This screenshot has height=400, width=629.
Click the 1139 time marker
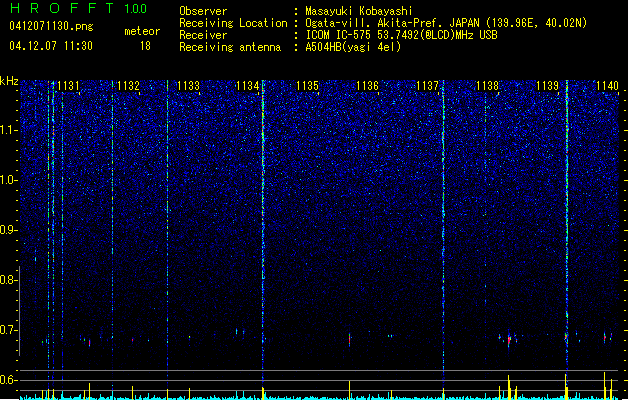[548, 86]
